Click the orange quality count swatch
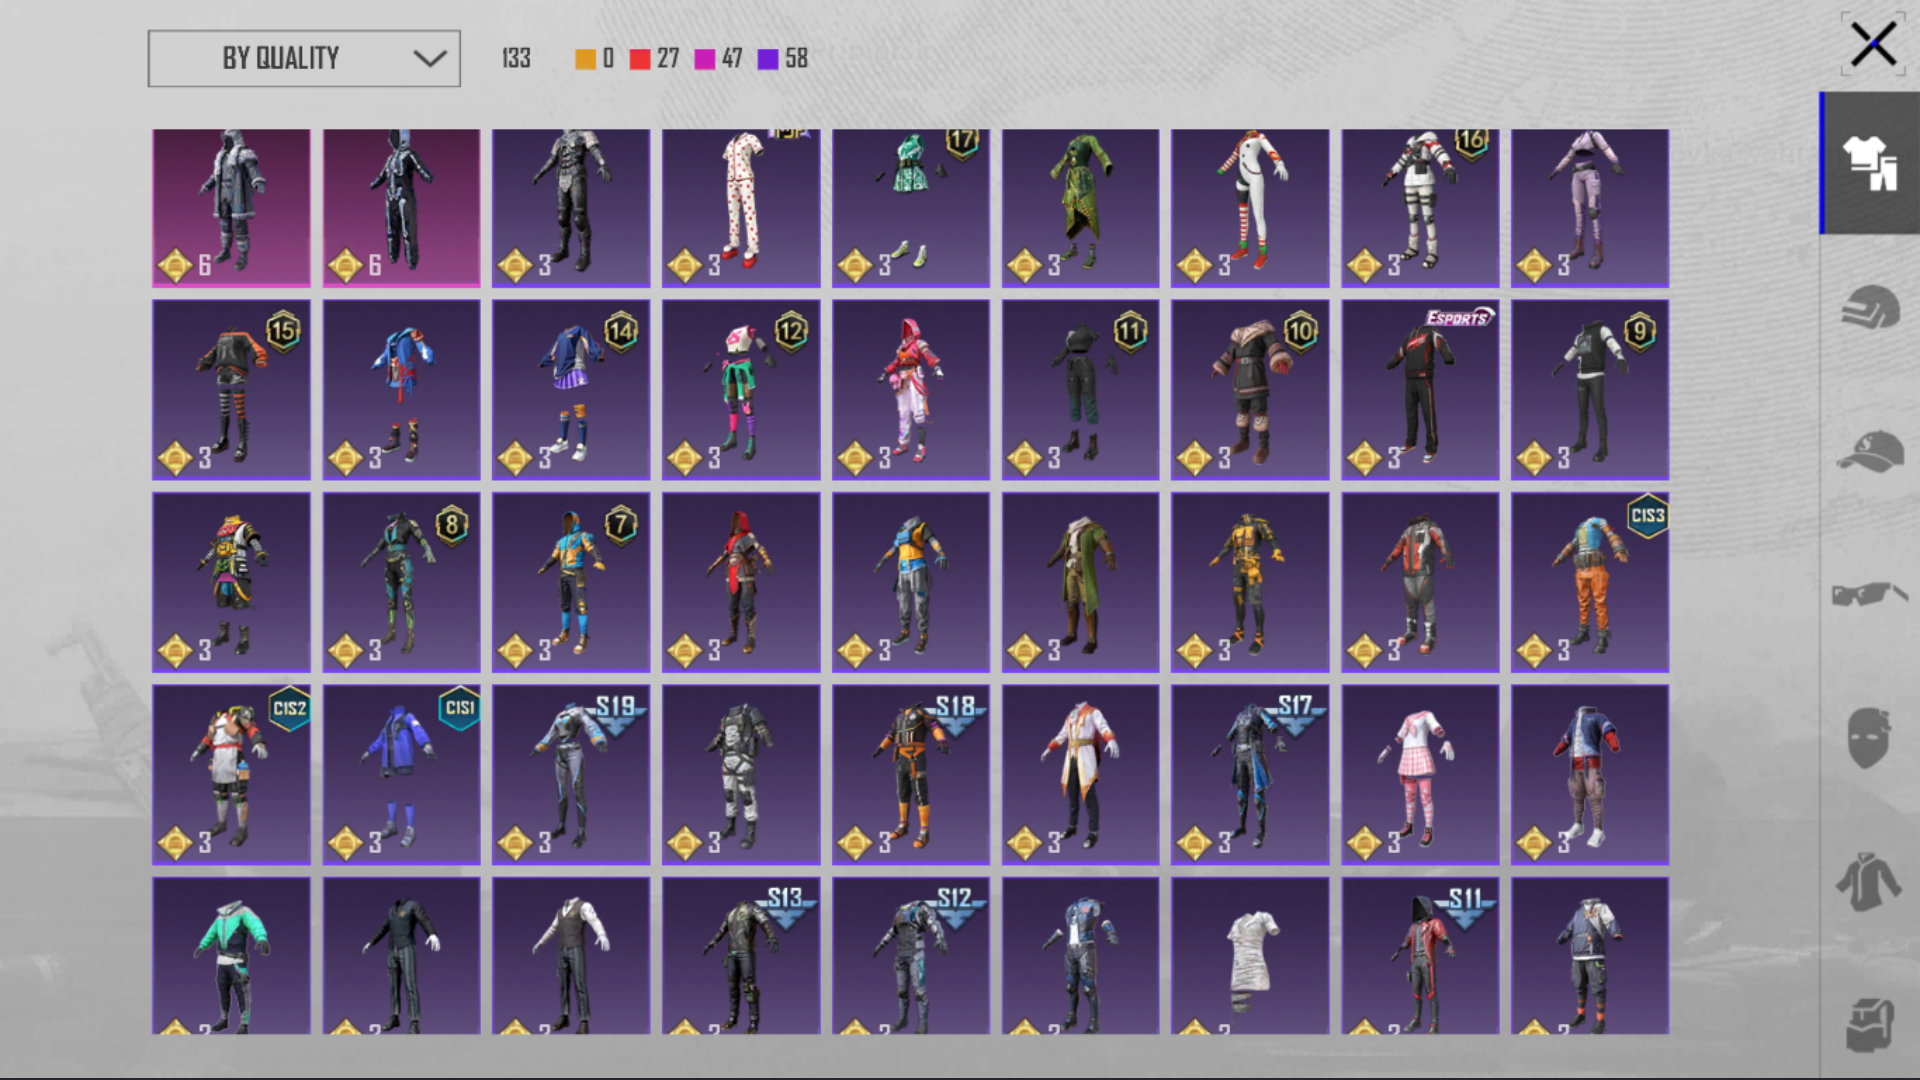 [585, 59]
